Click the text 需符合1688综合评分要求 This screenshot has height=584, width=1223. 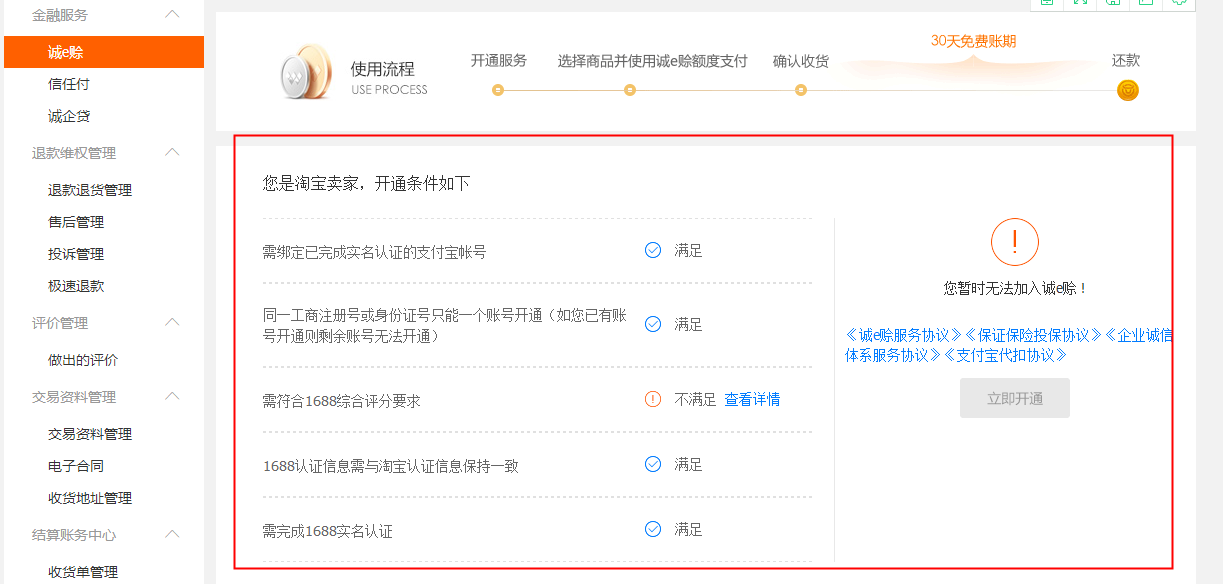[x=341, y=401]
